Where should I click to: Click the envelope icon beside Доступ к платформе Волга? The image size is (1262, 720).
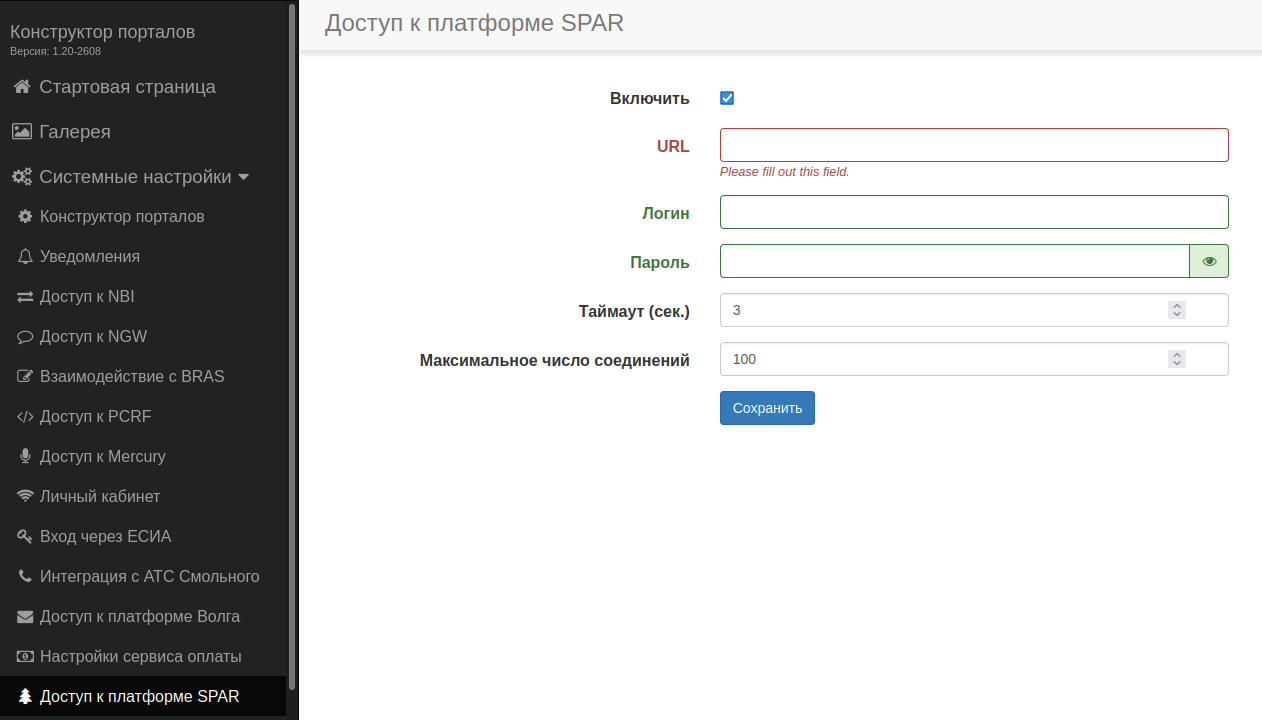point(26,616)
